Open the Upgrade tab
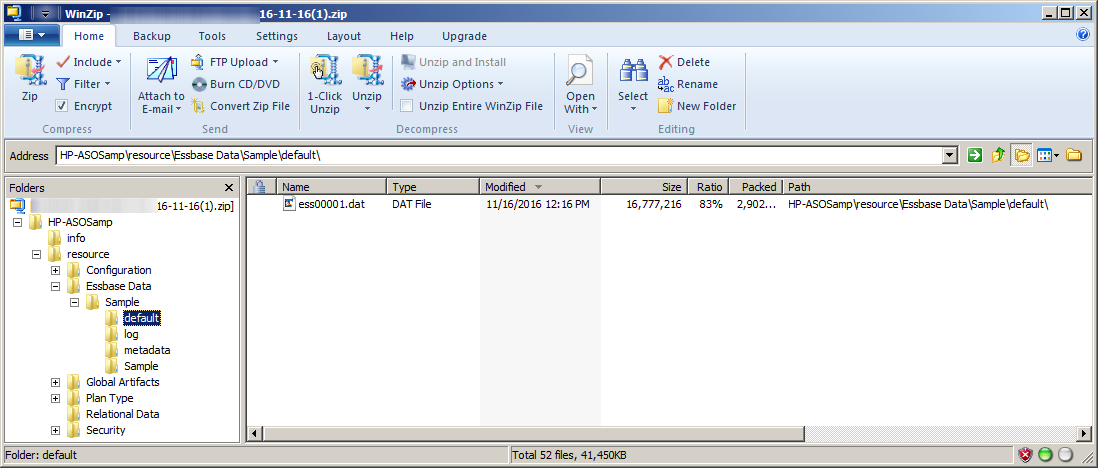This screenshot has height=468, width=1098. (464, 36)
